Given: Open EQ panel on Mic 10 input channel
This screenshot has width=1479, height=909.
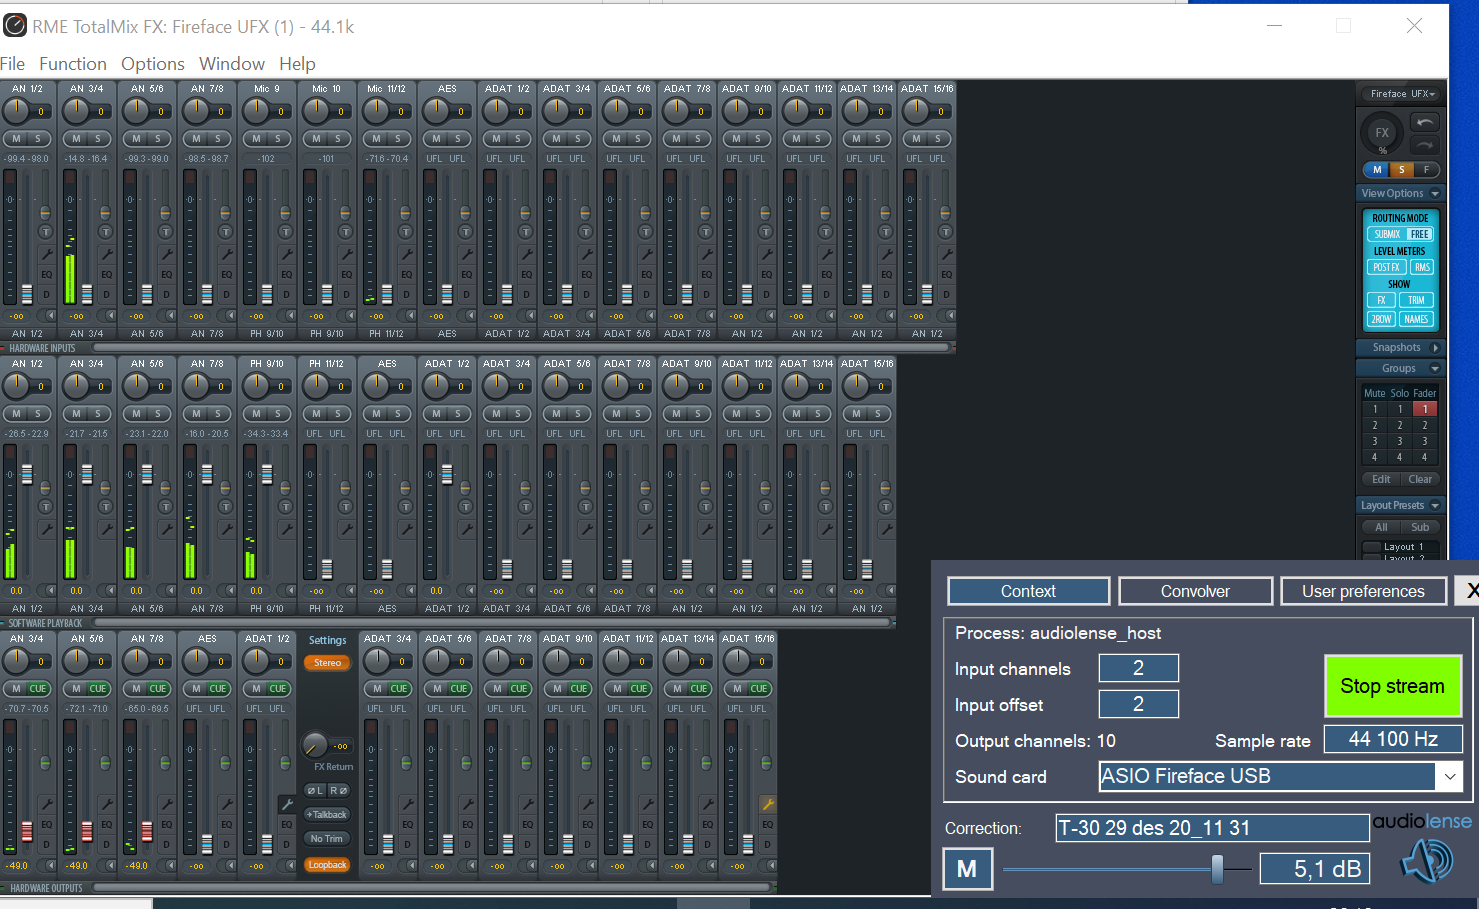Looking at the screenshot, I should tap(346, 274).
